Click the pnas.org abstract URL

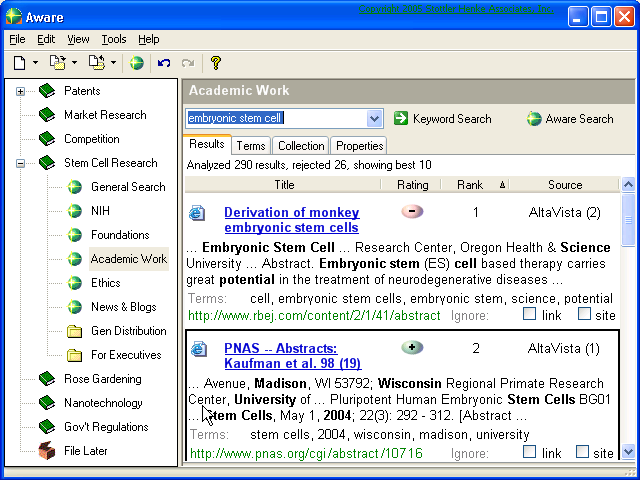[307, 453]
